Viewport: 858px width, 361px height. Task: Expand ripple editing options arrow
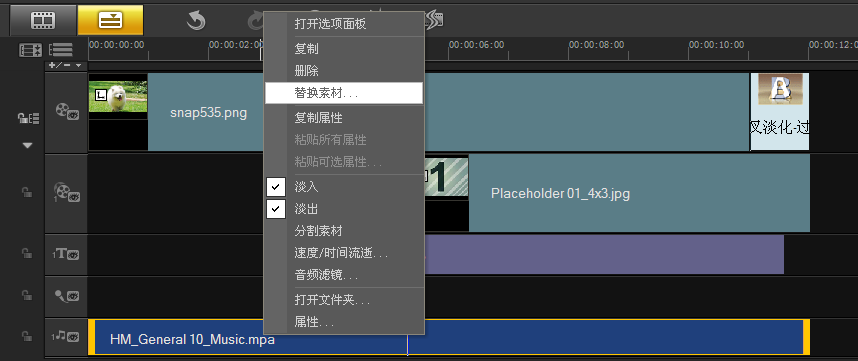27,145
